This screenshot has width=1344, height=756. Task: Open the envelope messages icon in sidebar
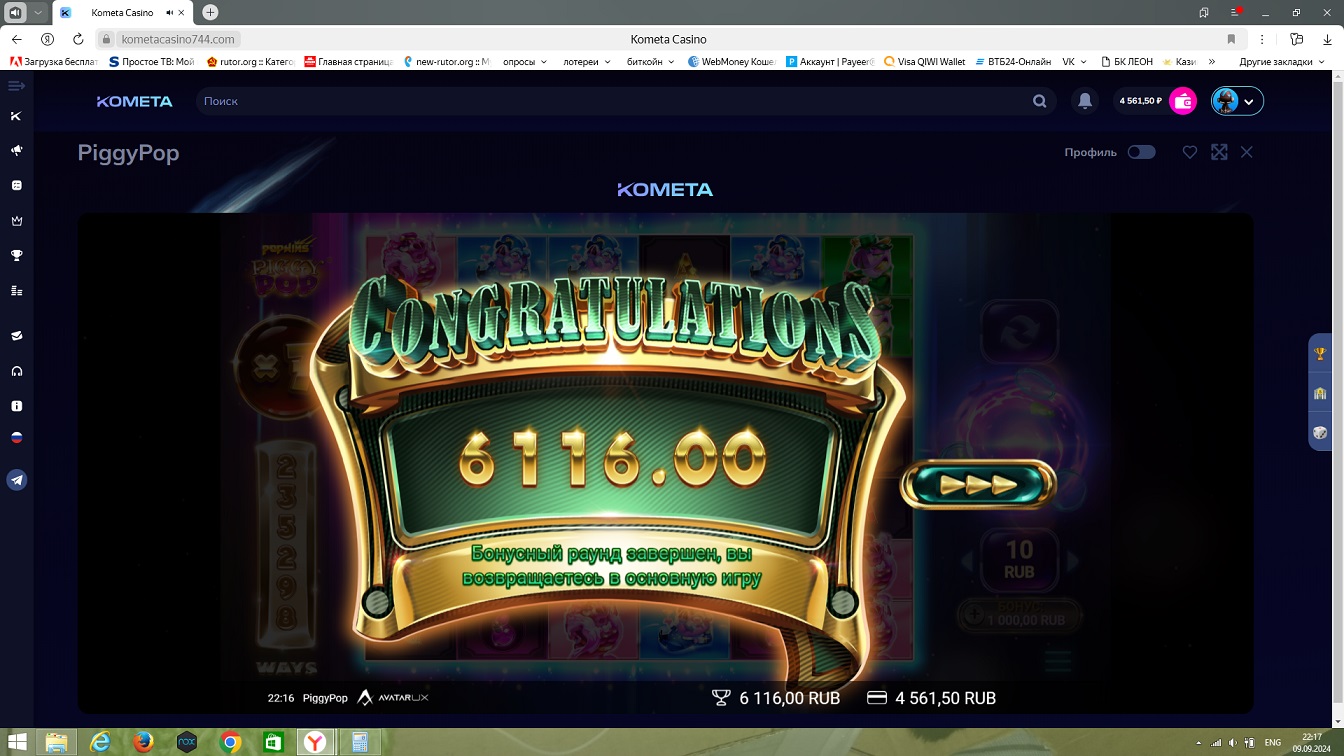[16, 336]
